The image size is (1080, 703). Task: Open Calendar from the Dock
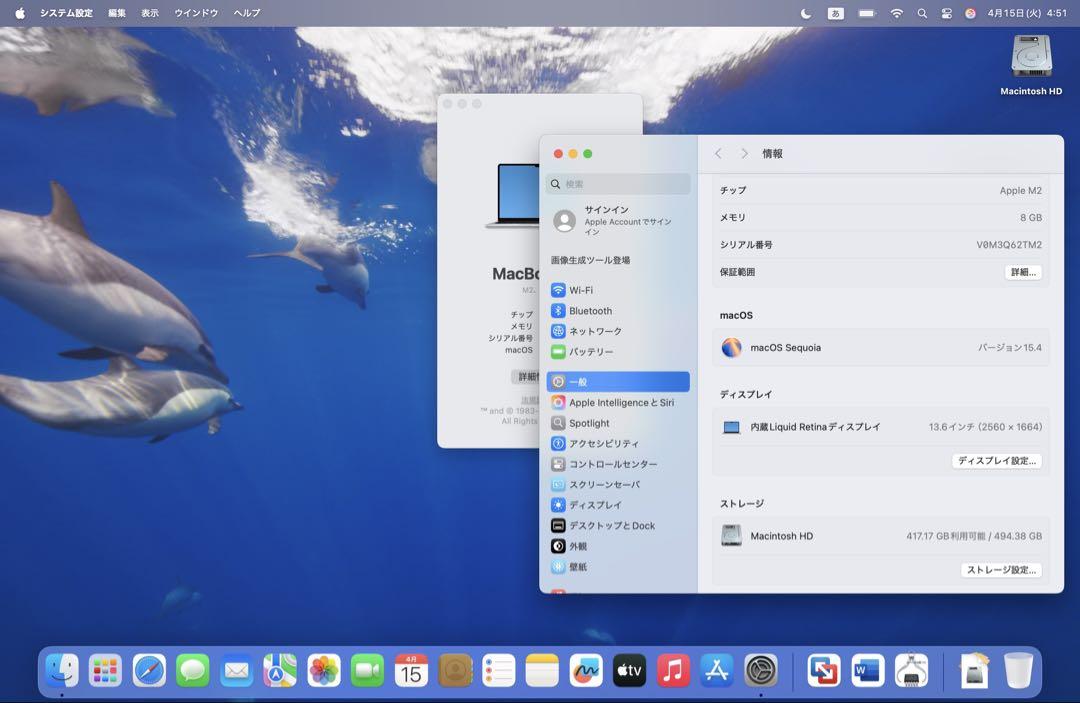(411, 671)
